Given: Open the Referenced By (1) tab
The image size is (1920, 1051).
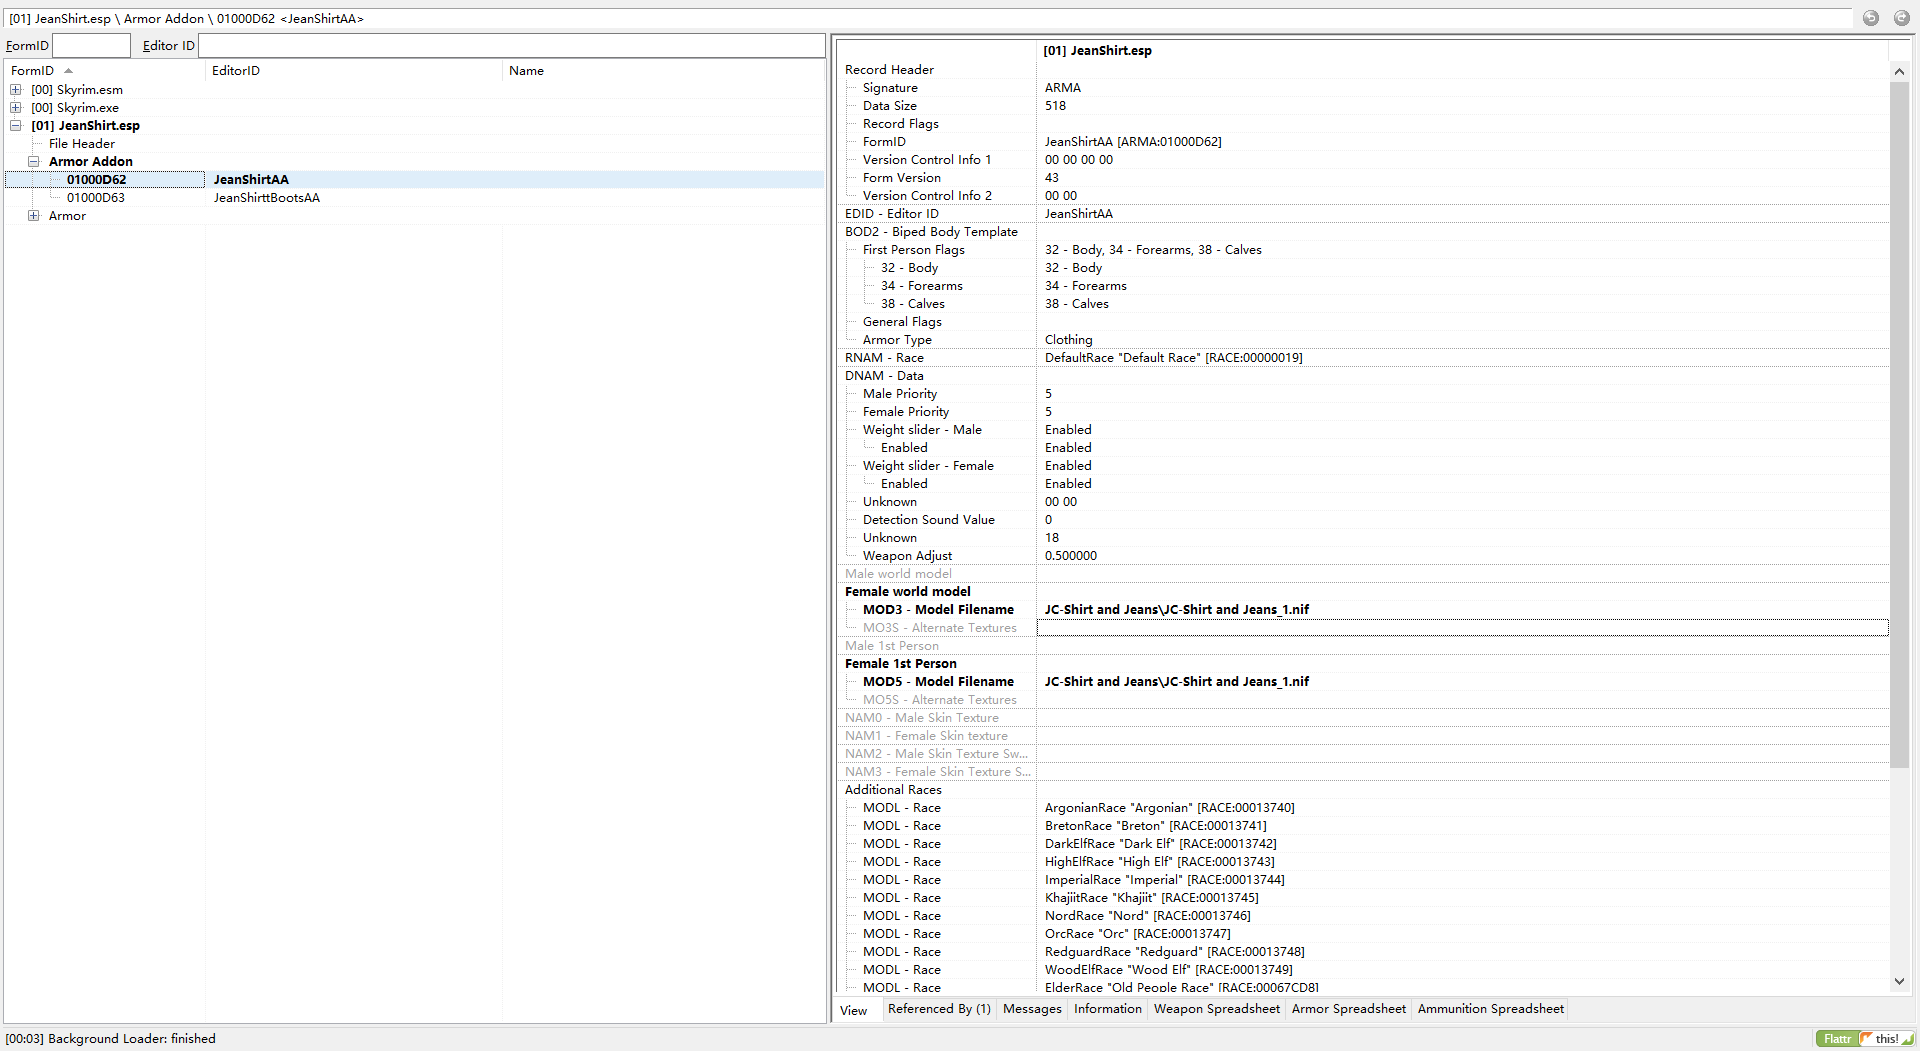Looking at the screenshot, I should (939, 1009).
